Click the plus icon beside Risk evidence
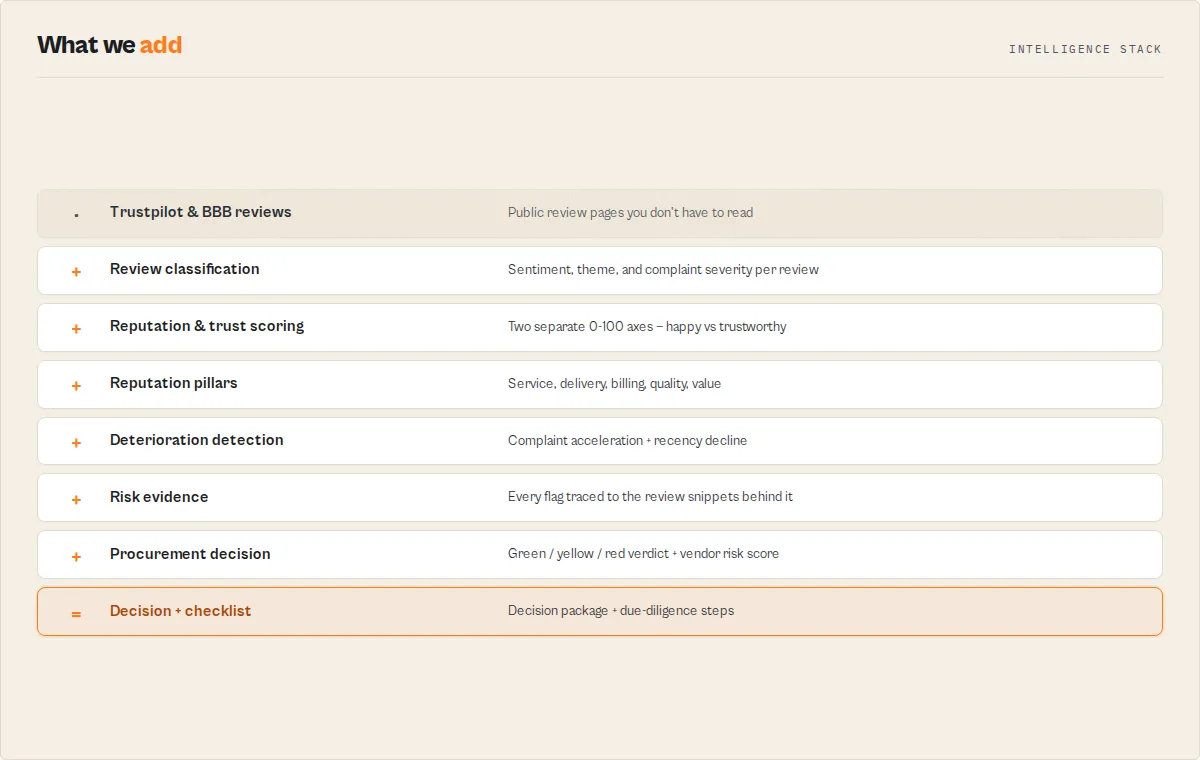 [76, 499]
